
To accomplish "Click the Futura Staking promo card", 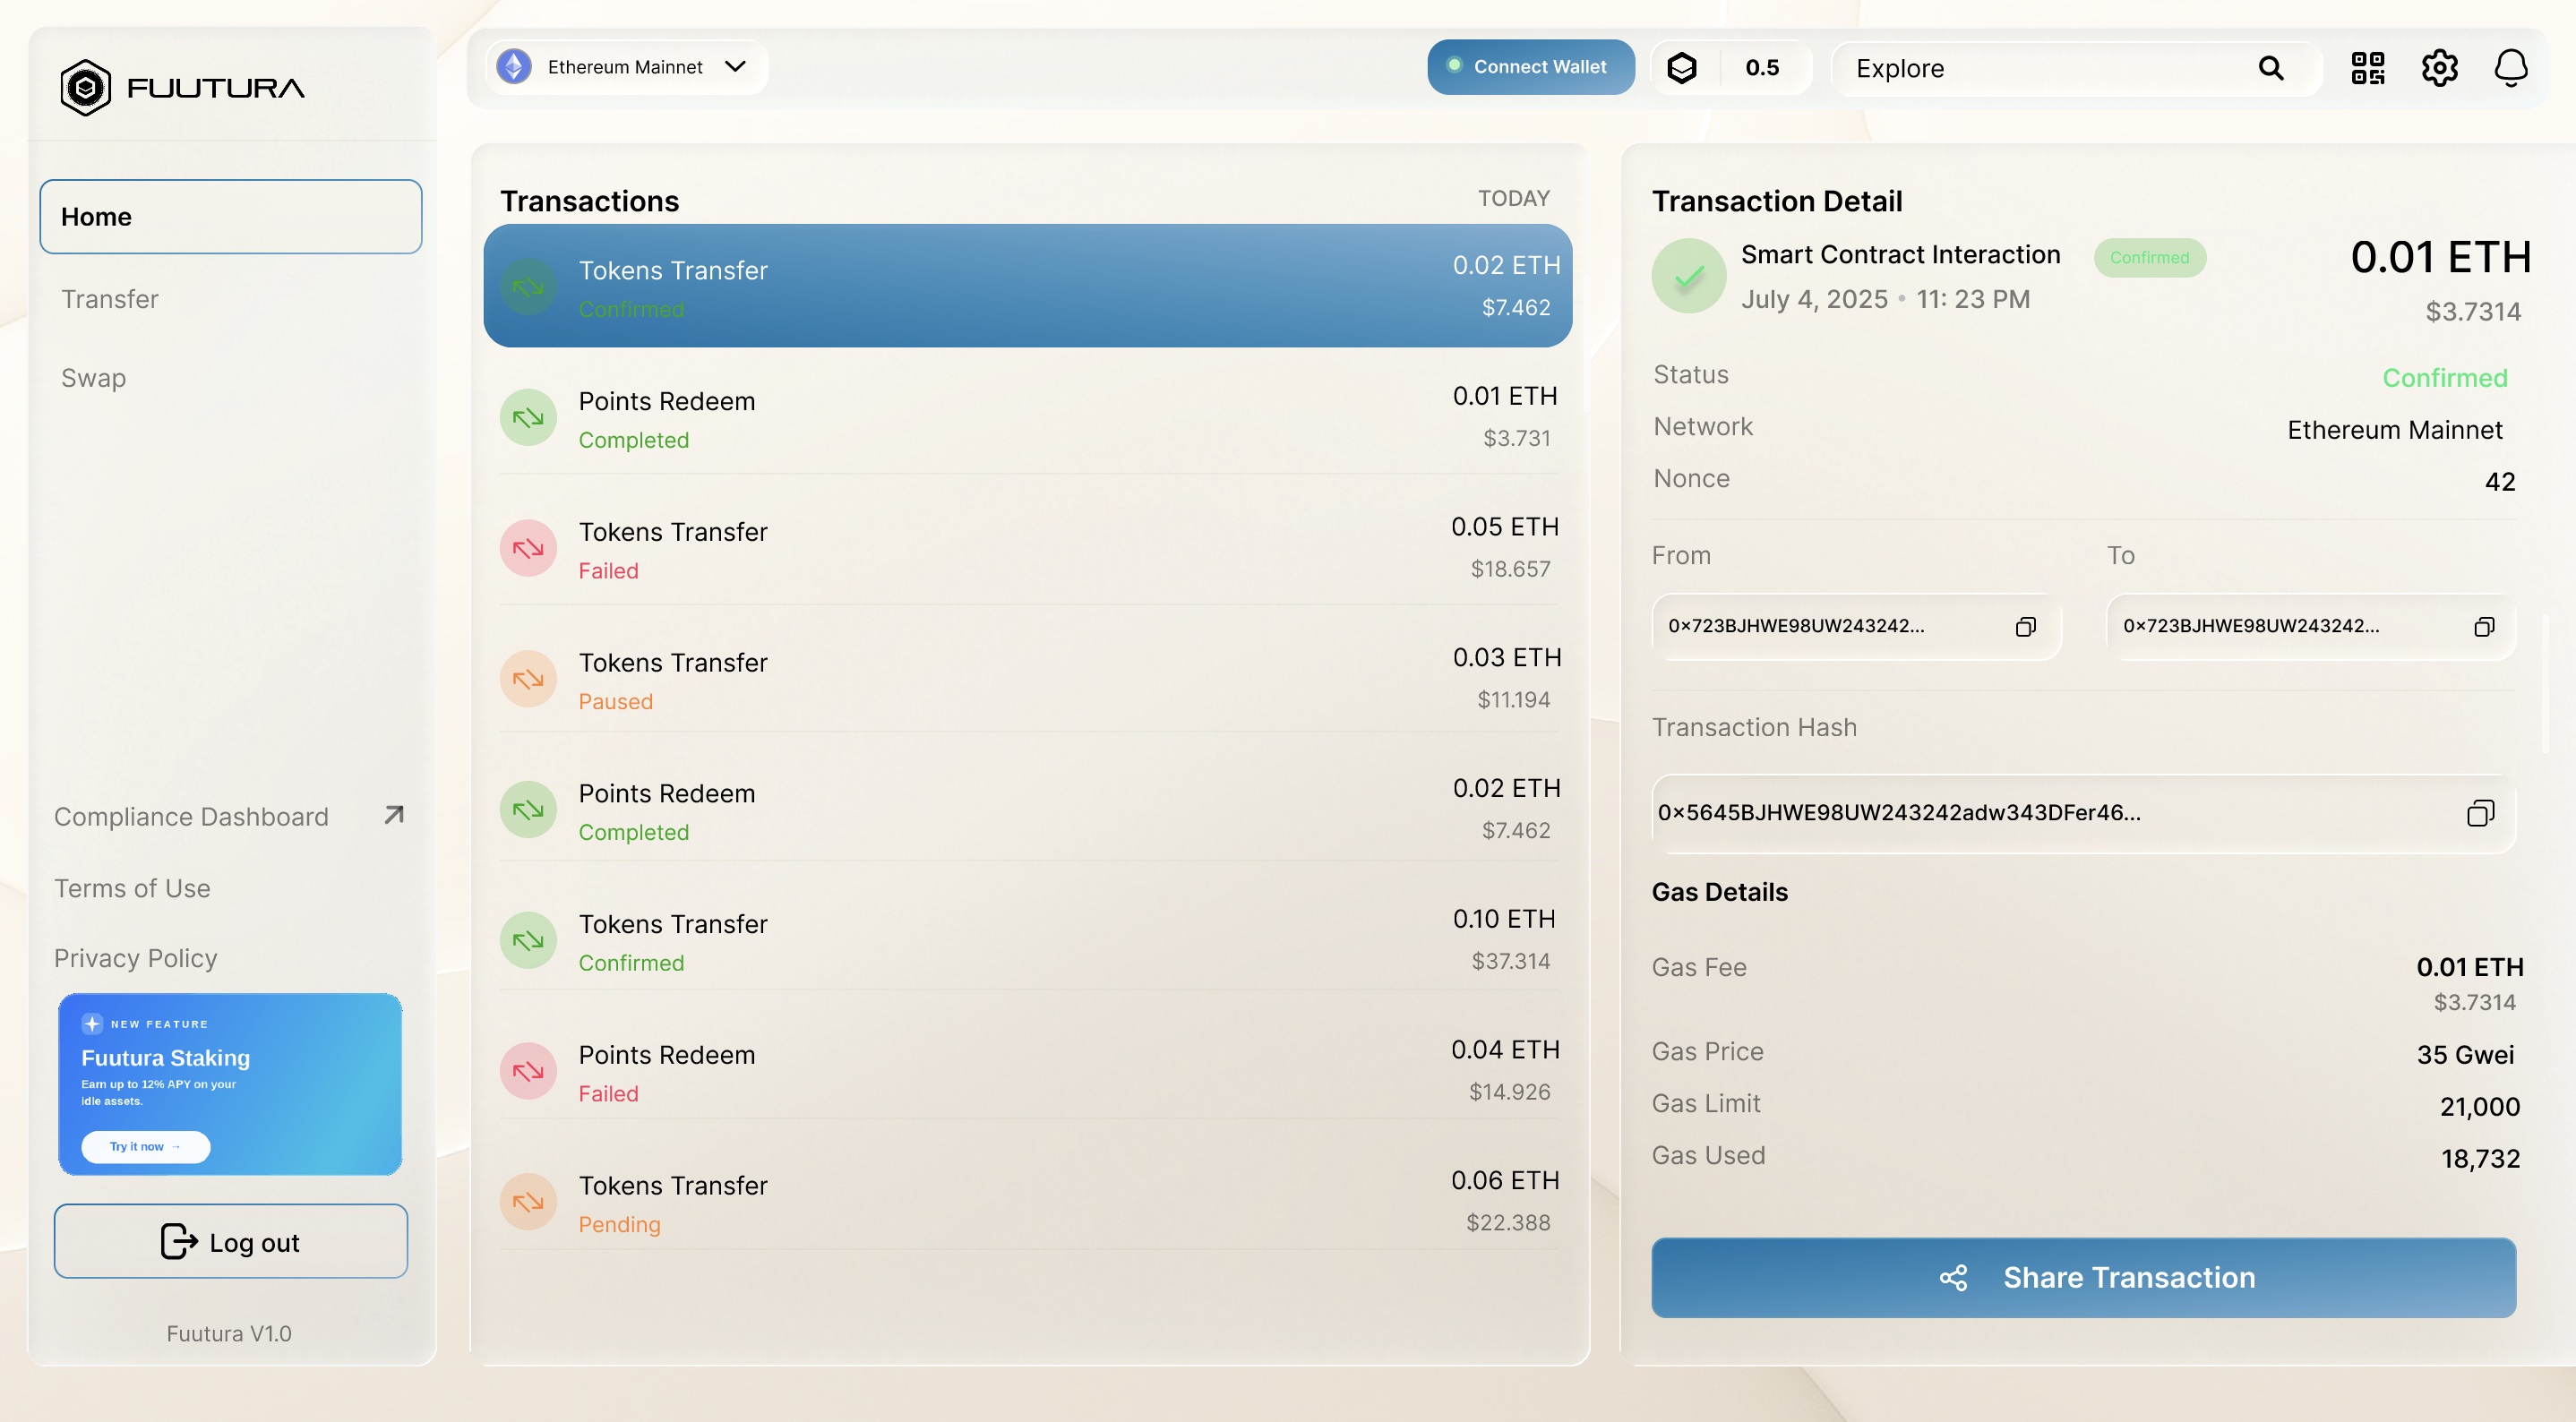I will pos(230,1084).
